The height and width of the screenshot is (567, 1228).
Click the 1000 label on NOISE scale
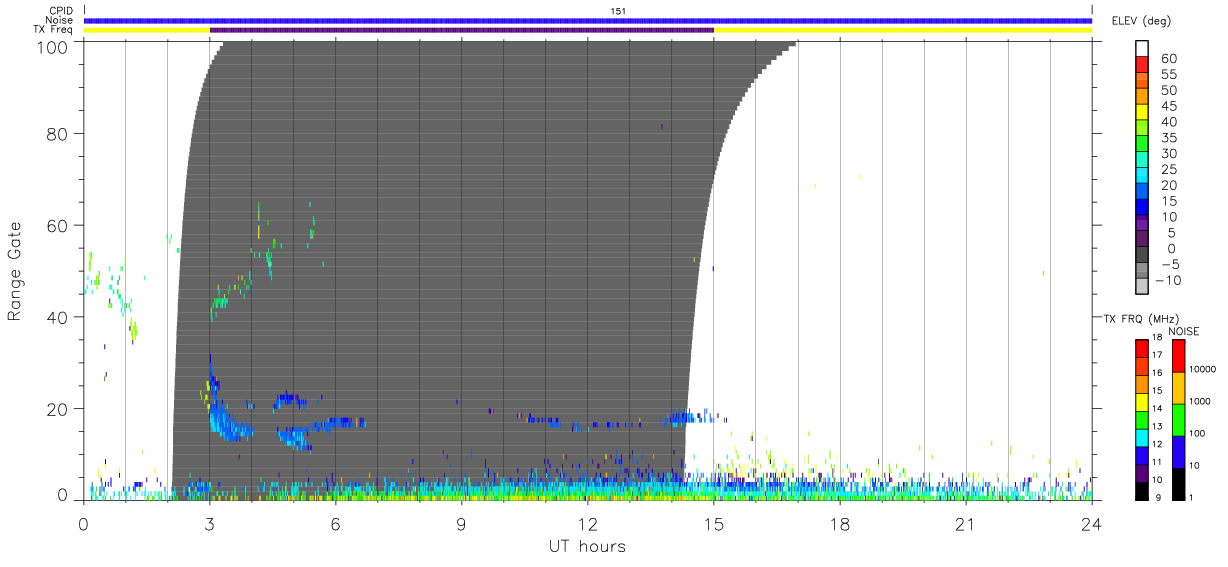[x=1200, y=401]
